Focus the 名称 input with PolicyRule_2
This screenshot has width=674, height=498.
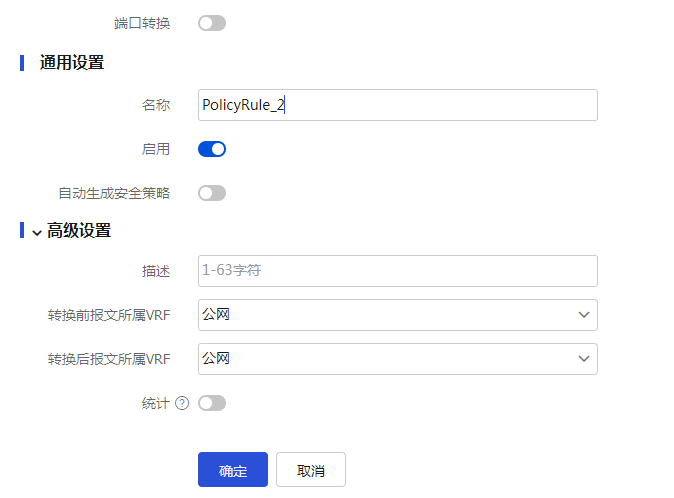[x=398, y=105]
